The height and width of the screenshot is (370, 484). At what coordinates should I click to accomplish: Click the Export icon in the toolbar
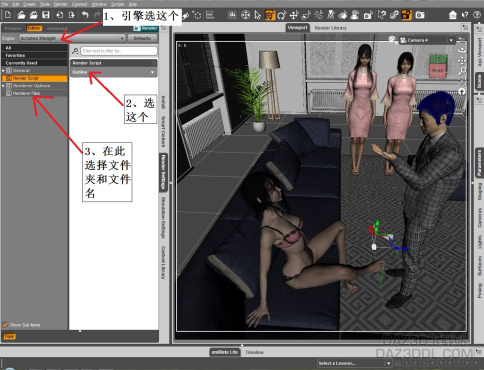coord(72,15)
